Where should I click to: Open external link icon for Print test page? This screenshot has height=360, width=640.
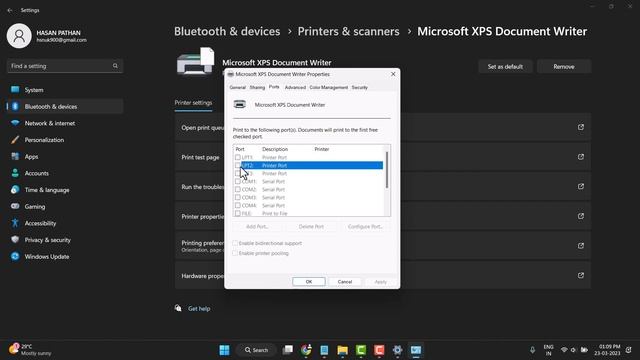581,157
